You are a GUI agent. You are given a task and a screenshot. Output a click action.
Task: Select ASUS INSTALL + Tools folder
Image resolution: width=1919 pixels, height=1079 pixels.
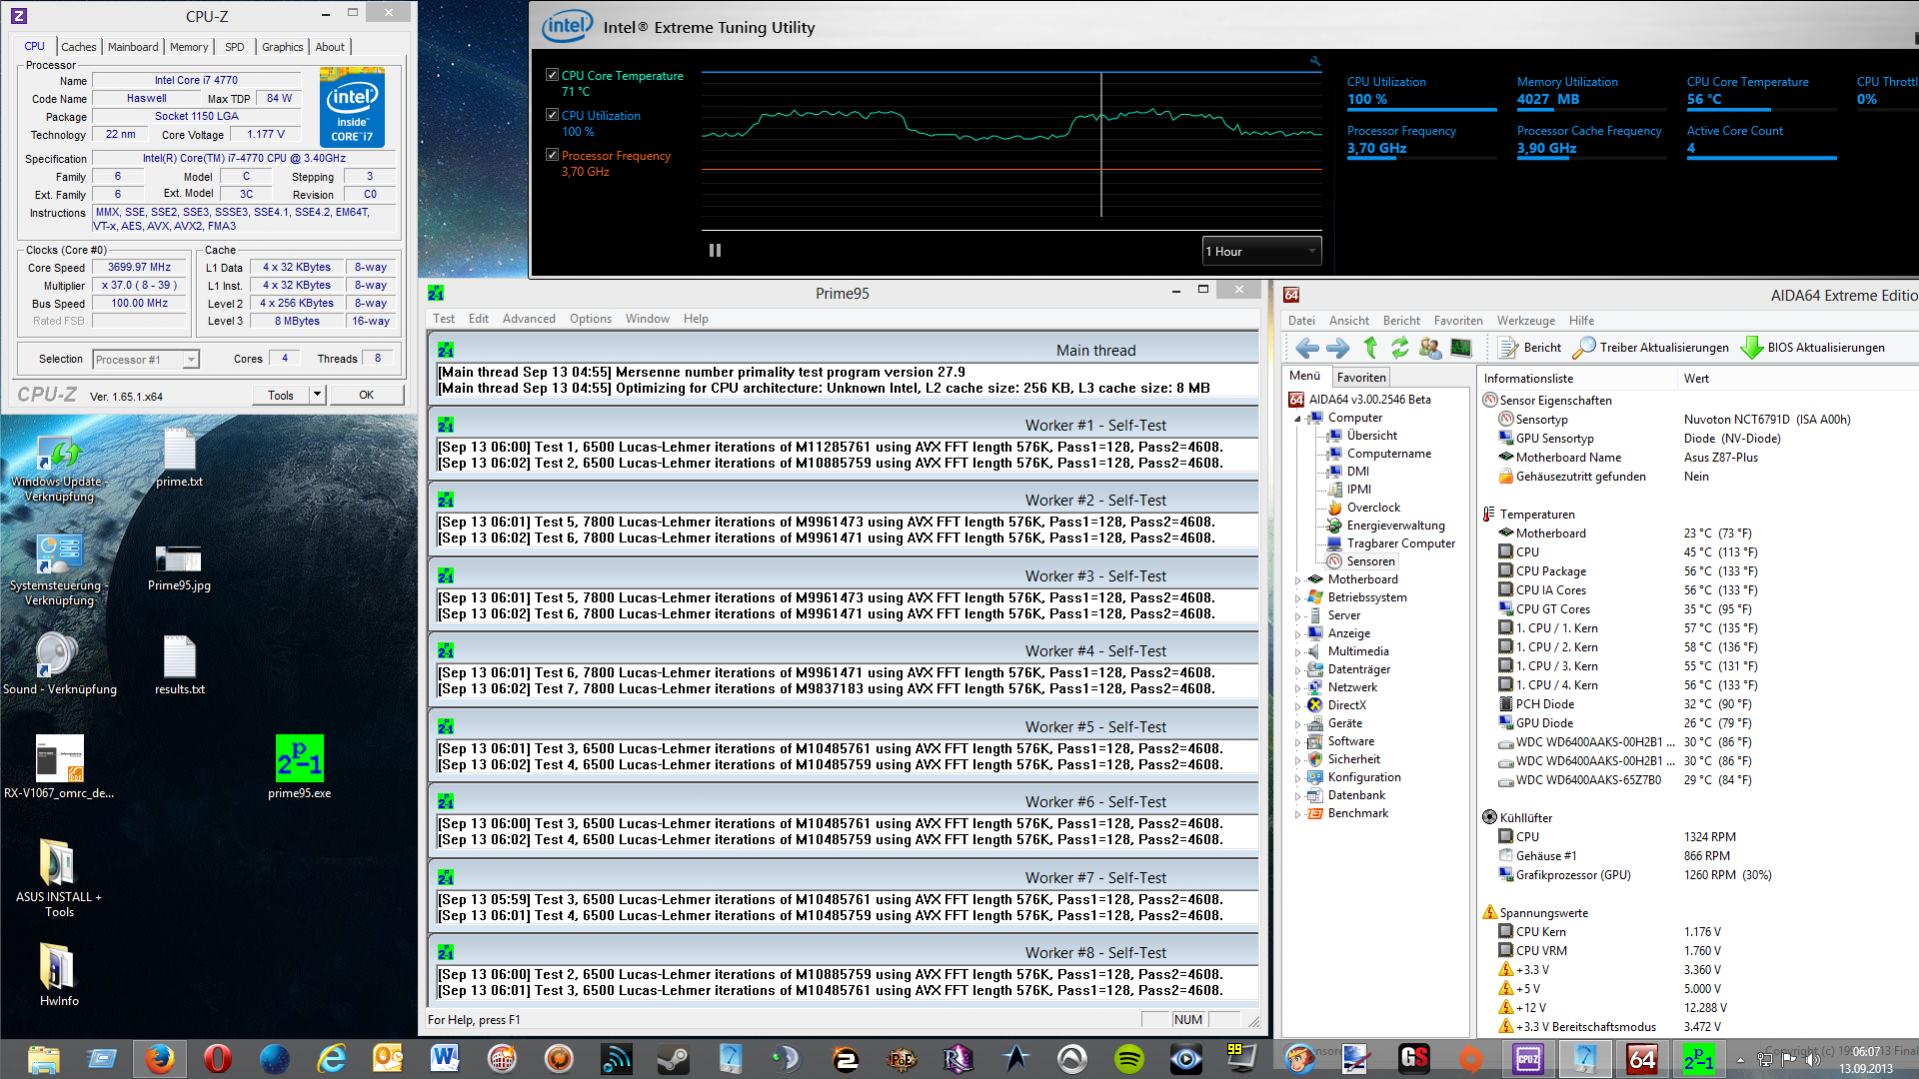point(59,878)
